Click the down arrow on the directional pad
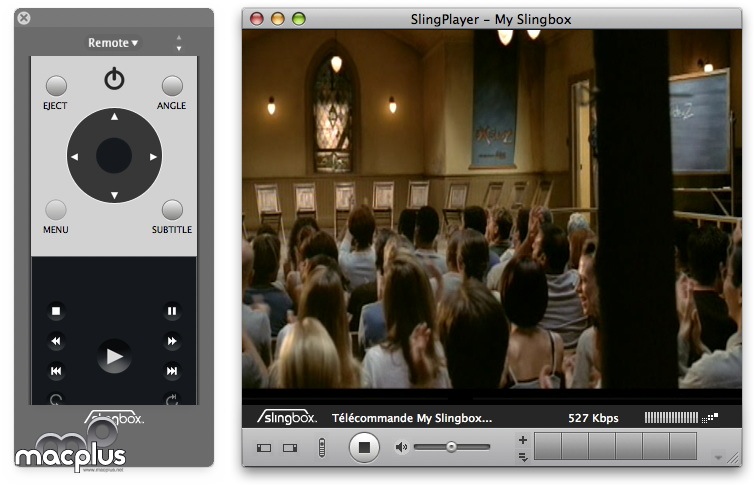756x487 pixels. tap(114, 195)
